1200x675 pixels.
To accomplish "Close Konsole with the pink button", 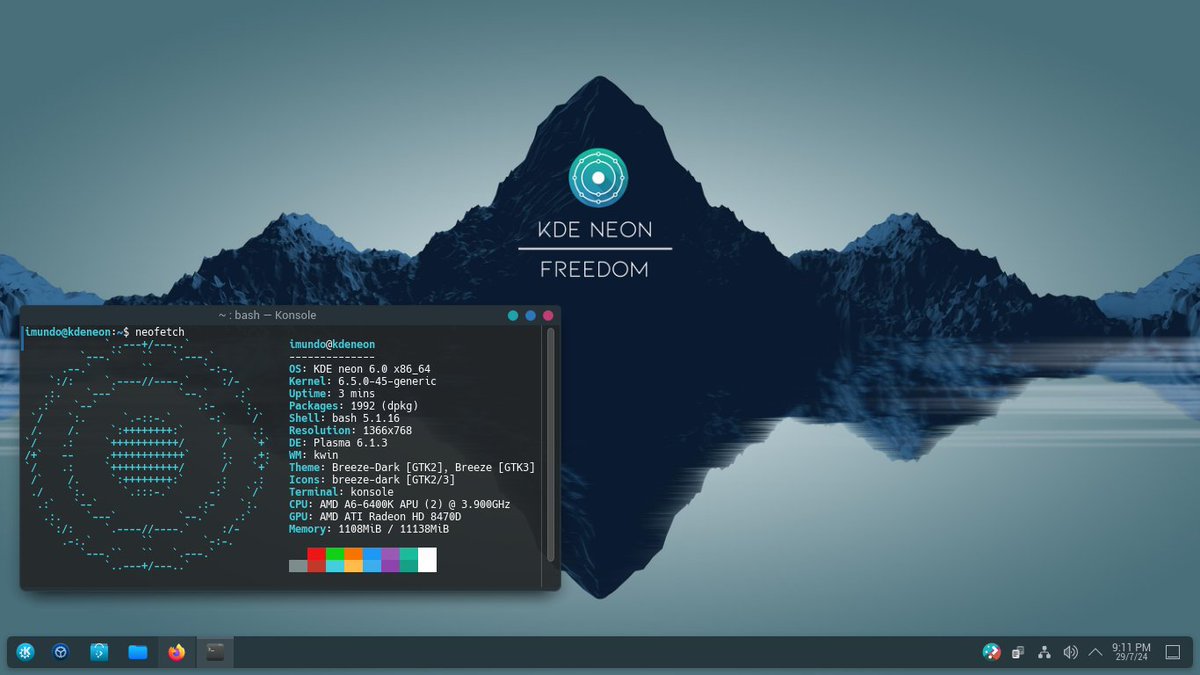I will point(548,315).
